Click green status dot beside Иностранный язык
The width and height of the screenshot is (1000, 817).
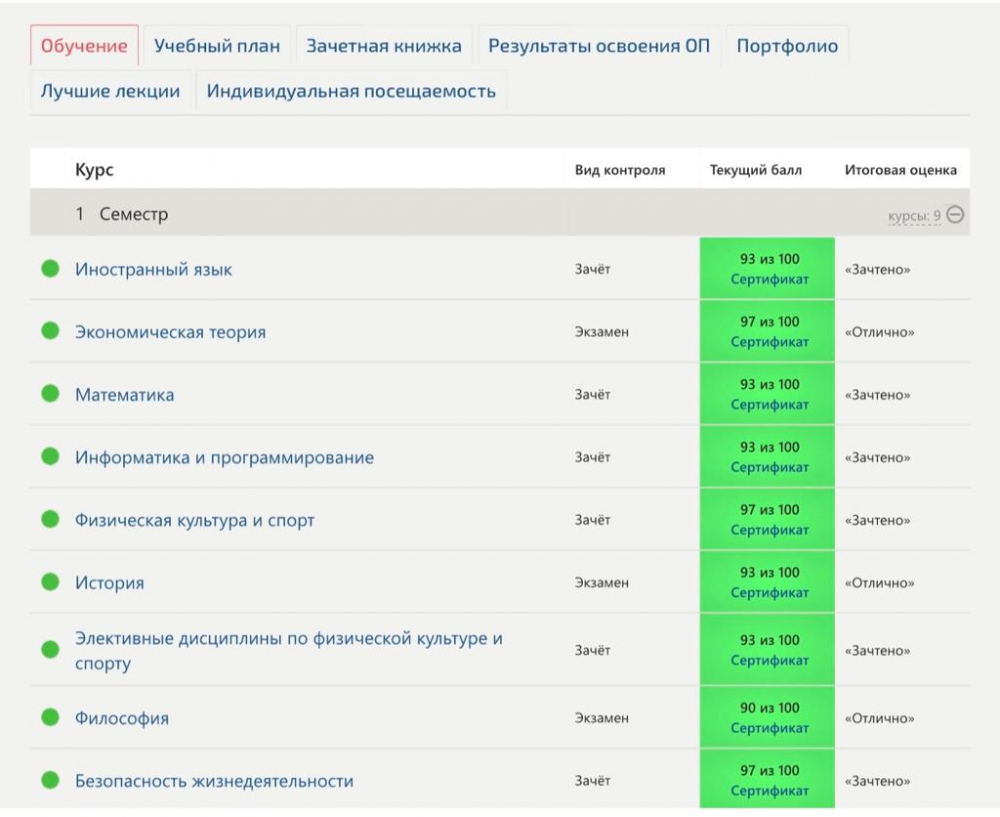point(50,269)
